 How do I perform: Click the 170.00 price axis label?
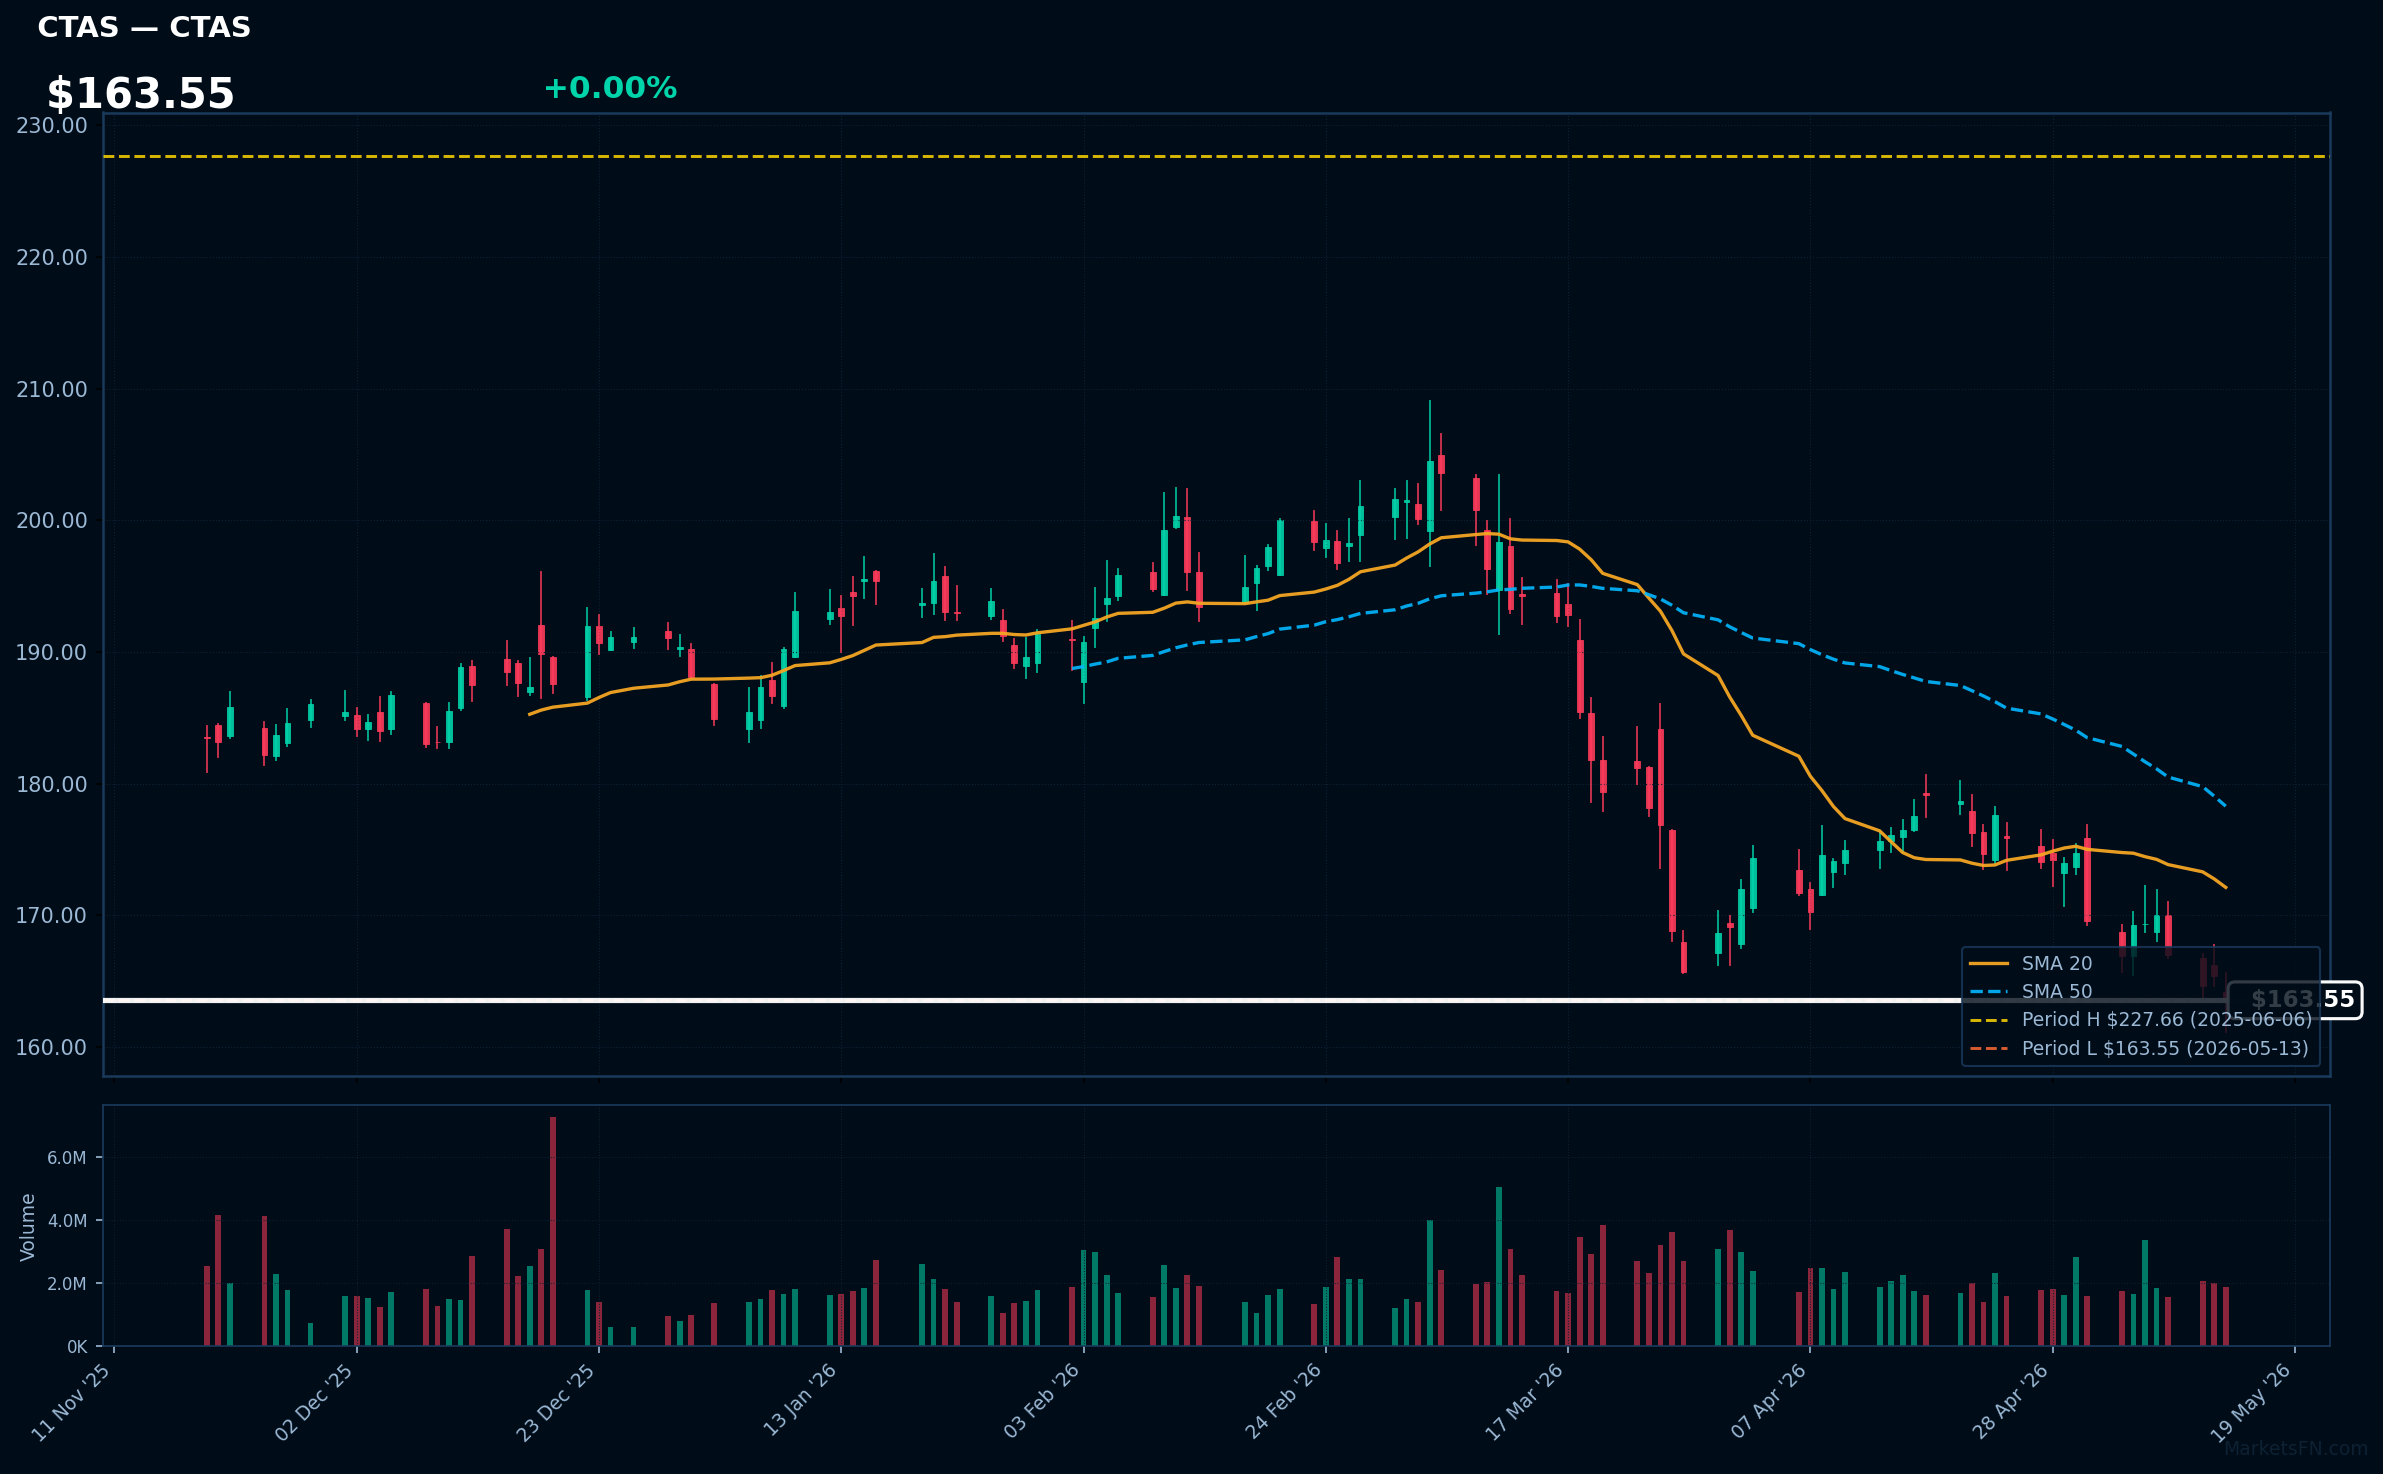[x=52, y=915]
